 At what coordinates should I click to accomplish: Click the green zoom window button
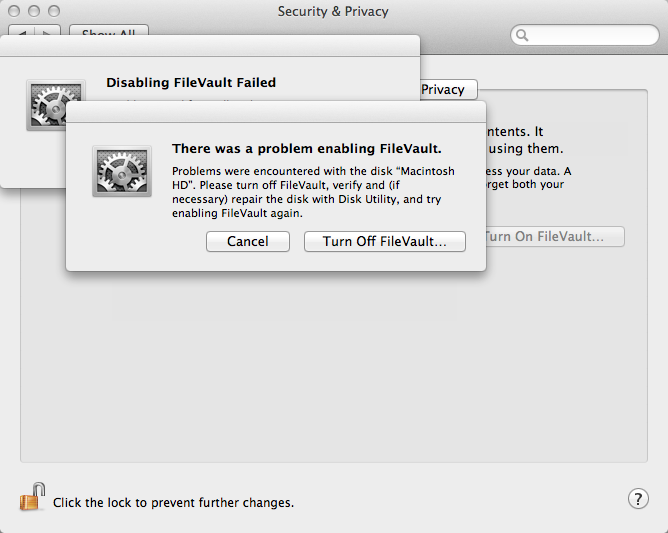[54, 11]
